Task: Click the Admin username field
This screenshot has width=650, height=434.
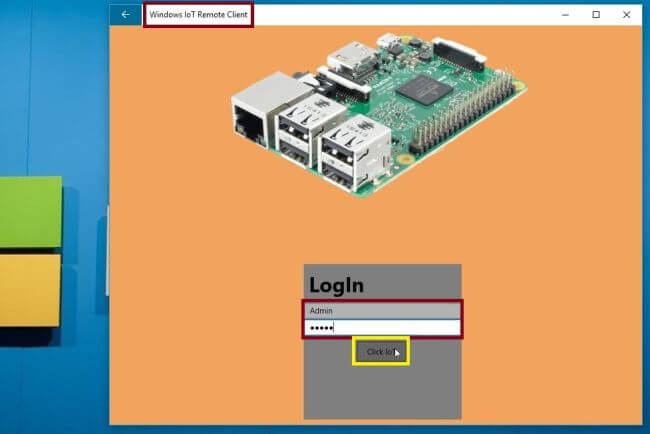Action: pos(382,310)
